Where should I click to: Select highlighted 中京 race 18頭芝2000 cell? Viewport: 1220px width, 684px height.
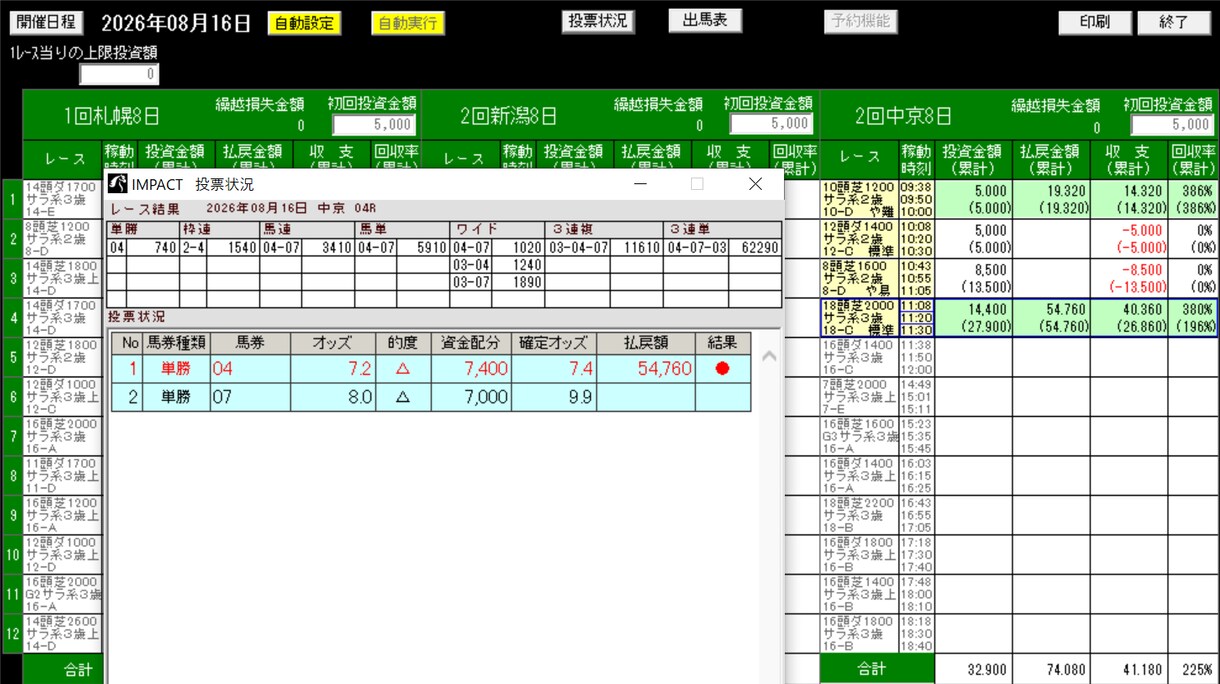click(x=858, y=317)
